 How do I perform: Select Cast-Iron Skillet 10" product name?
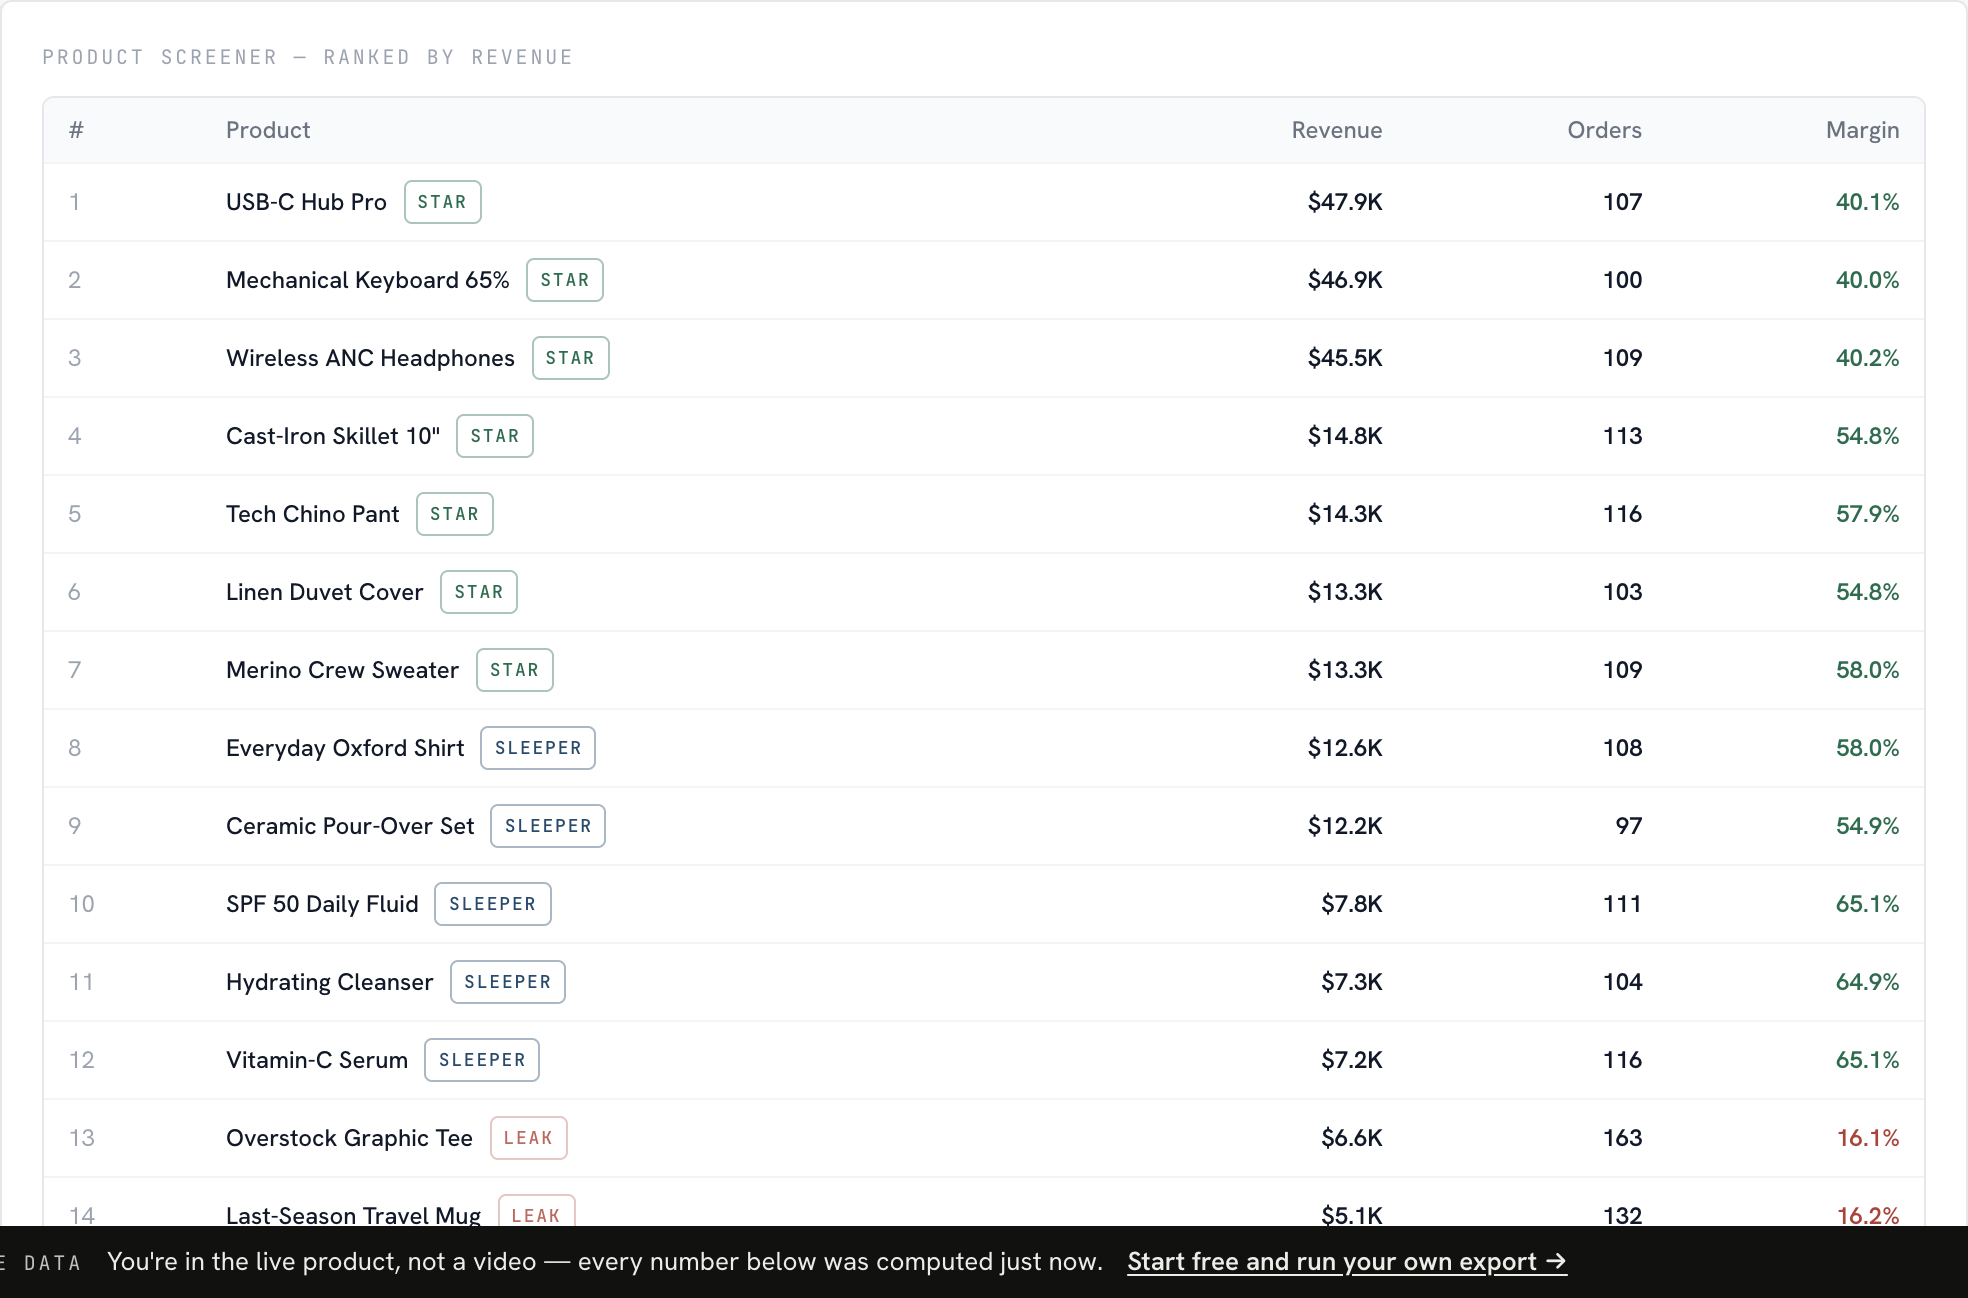point(333,436)
